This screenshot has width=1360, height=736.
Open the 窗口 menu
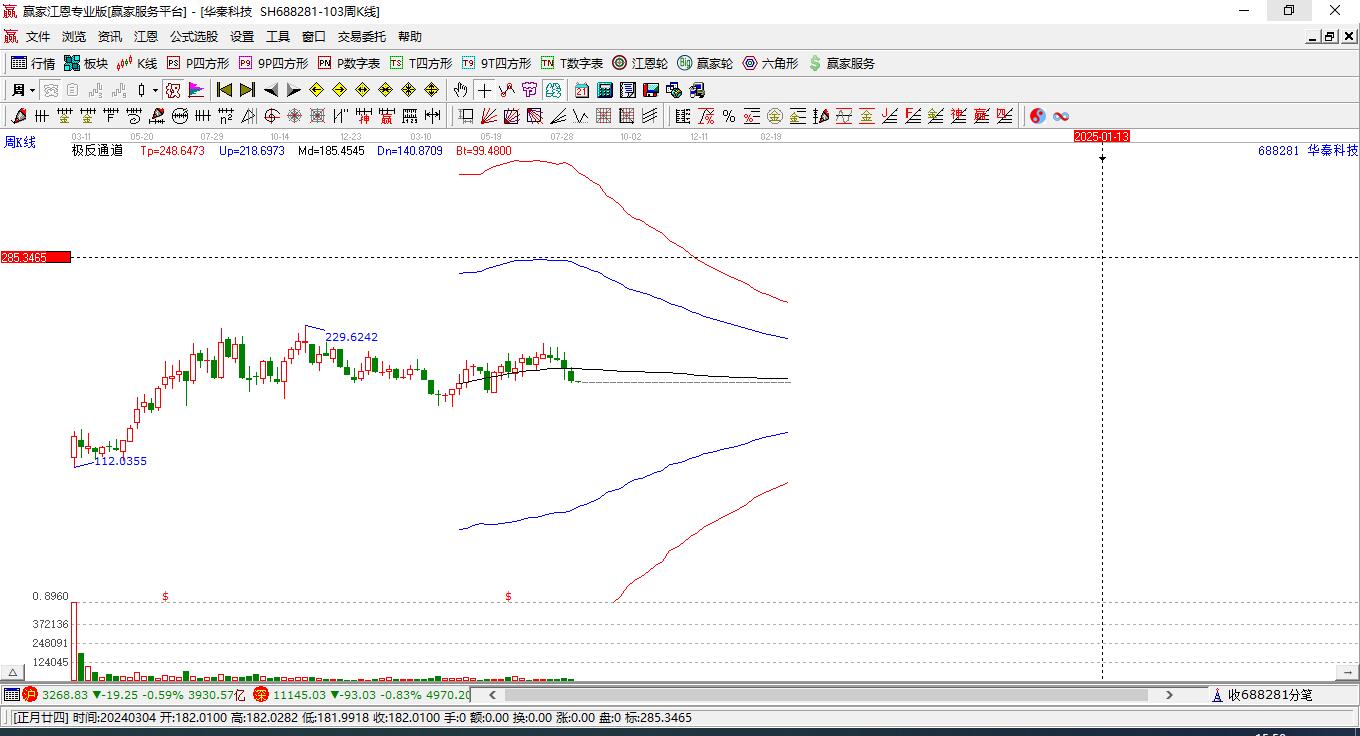pyautogui.click(x=314, y=37)
